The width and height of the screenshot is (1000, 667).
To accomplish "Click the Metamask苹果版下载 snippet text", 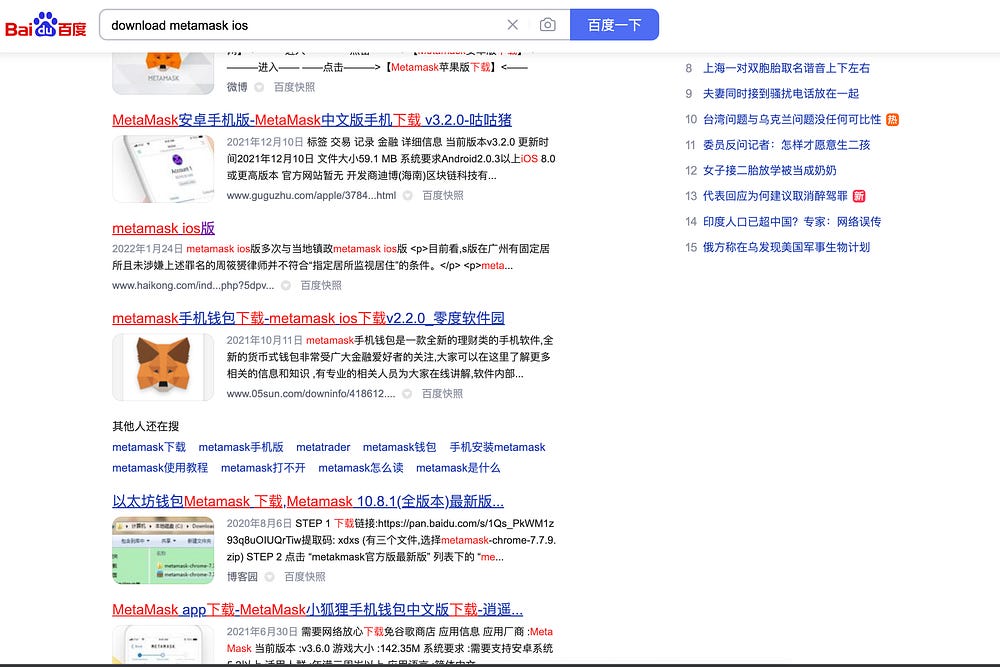I will coord(441,67).
